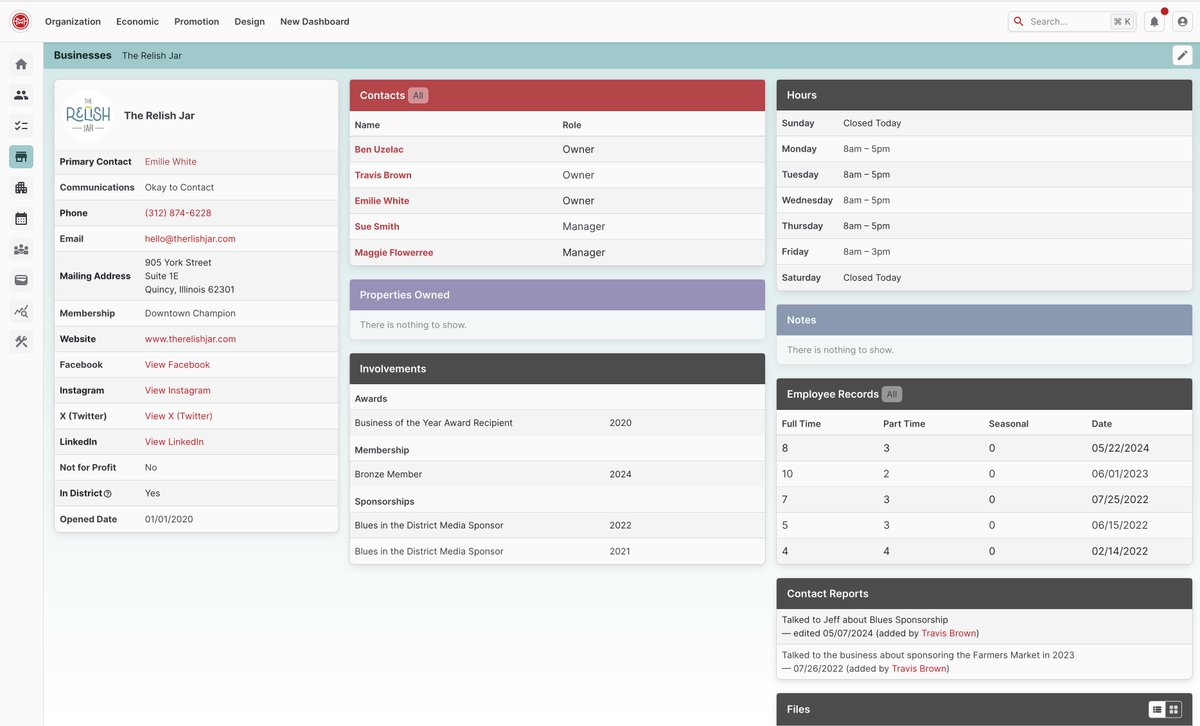Open the New Dashboard menu item
Image resolution: width=1200 pixels, height=726 pixels.
pyautogui.click(x=315, y=21)
